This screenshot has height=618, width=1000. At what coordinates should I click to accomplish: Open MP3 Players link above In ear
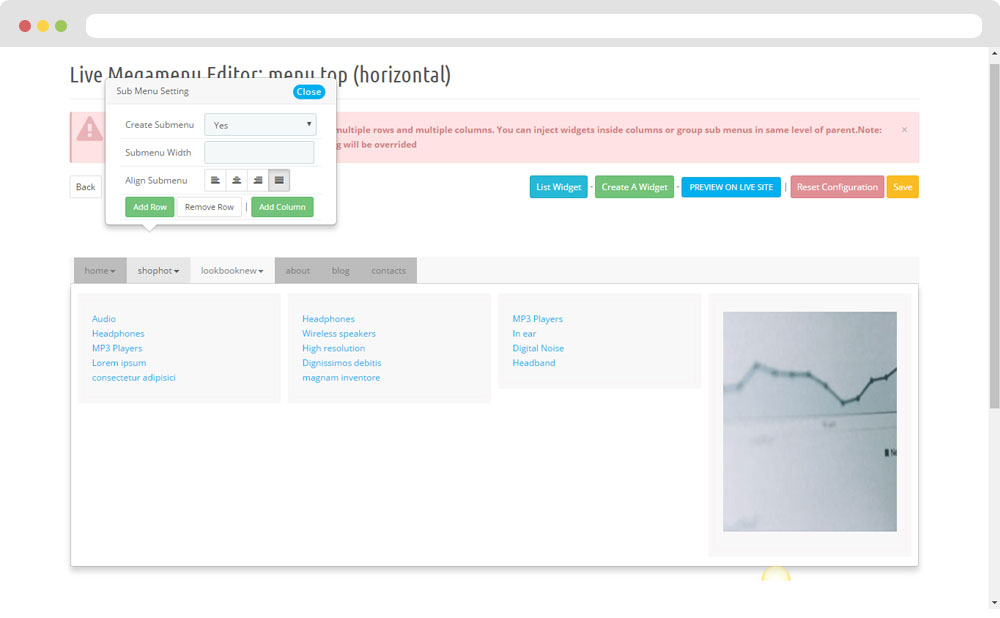pyautogui.click(x=538, y=319)
